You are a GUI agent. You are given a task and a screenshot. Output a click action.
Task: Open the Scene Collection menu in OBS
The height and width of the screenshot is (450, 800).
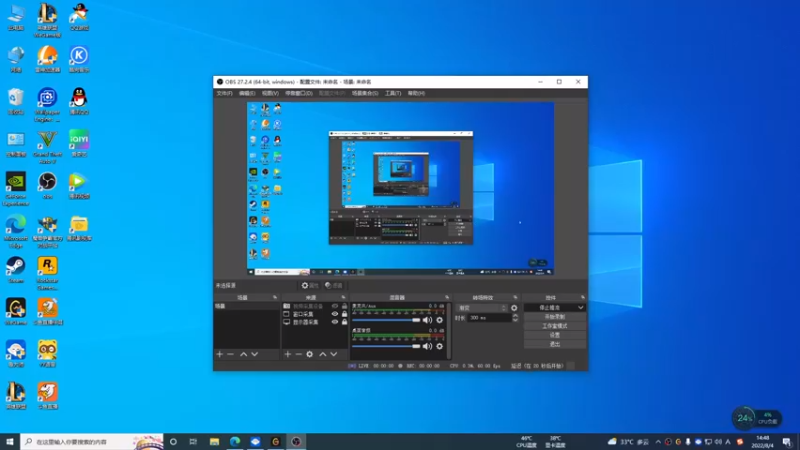tap(365, 93)
